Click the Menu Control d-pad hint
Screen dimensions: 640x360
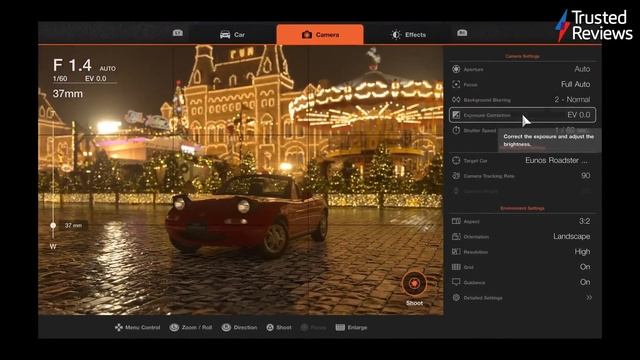(x=137, y=327)
